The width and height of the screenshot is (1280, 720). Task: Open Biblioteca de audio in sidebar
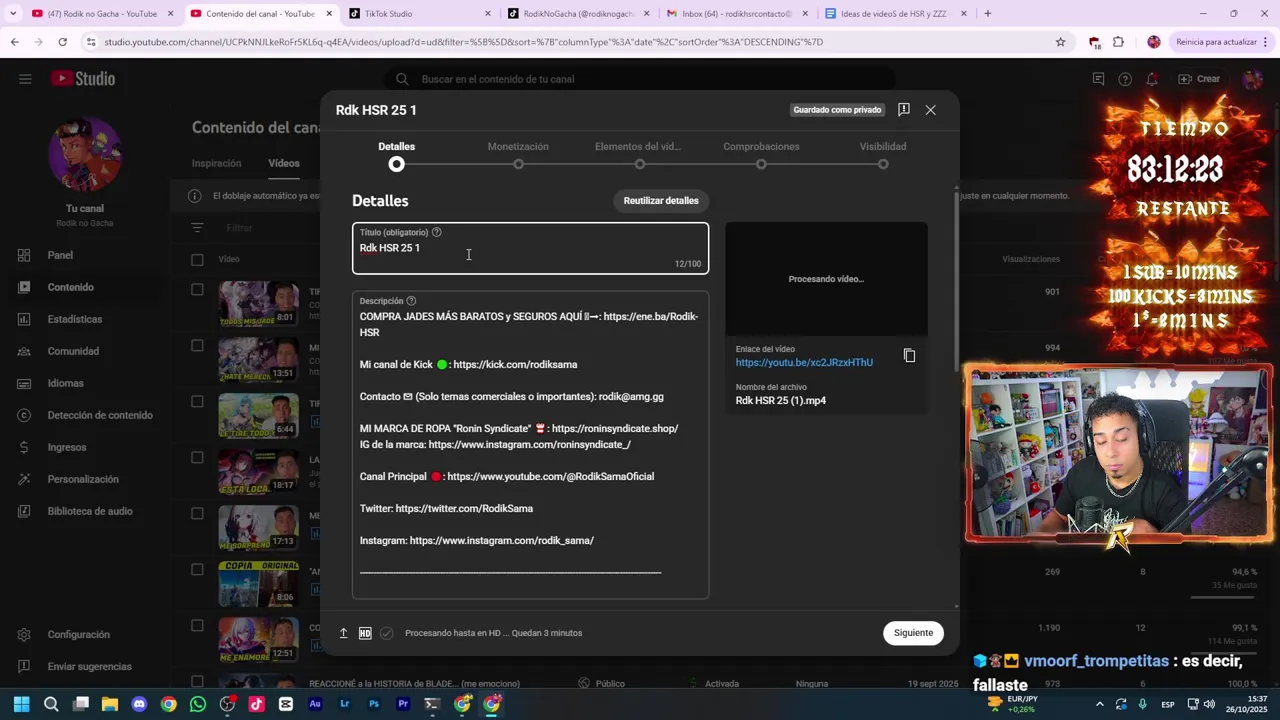click(85, 511)
